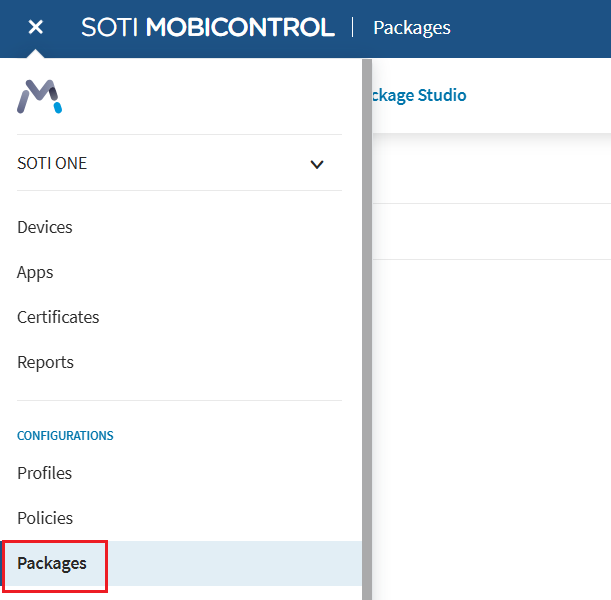Click the SOTI MobiControl logo in header

click(x=208, y=27)
